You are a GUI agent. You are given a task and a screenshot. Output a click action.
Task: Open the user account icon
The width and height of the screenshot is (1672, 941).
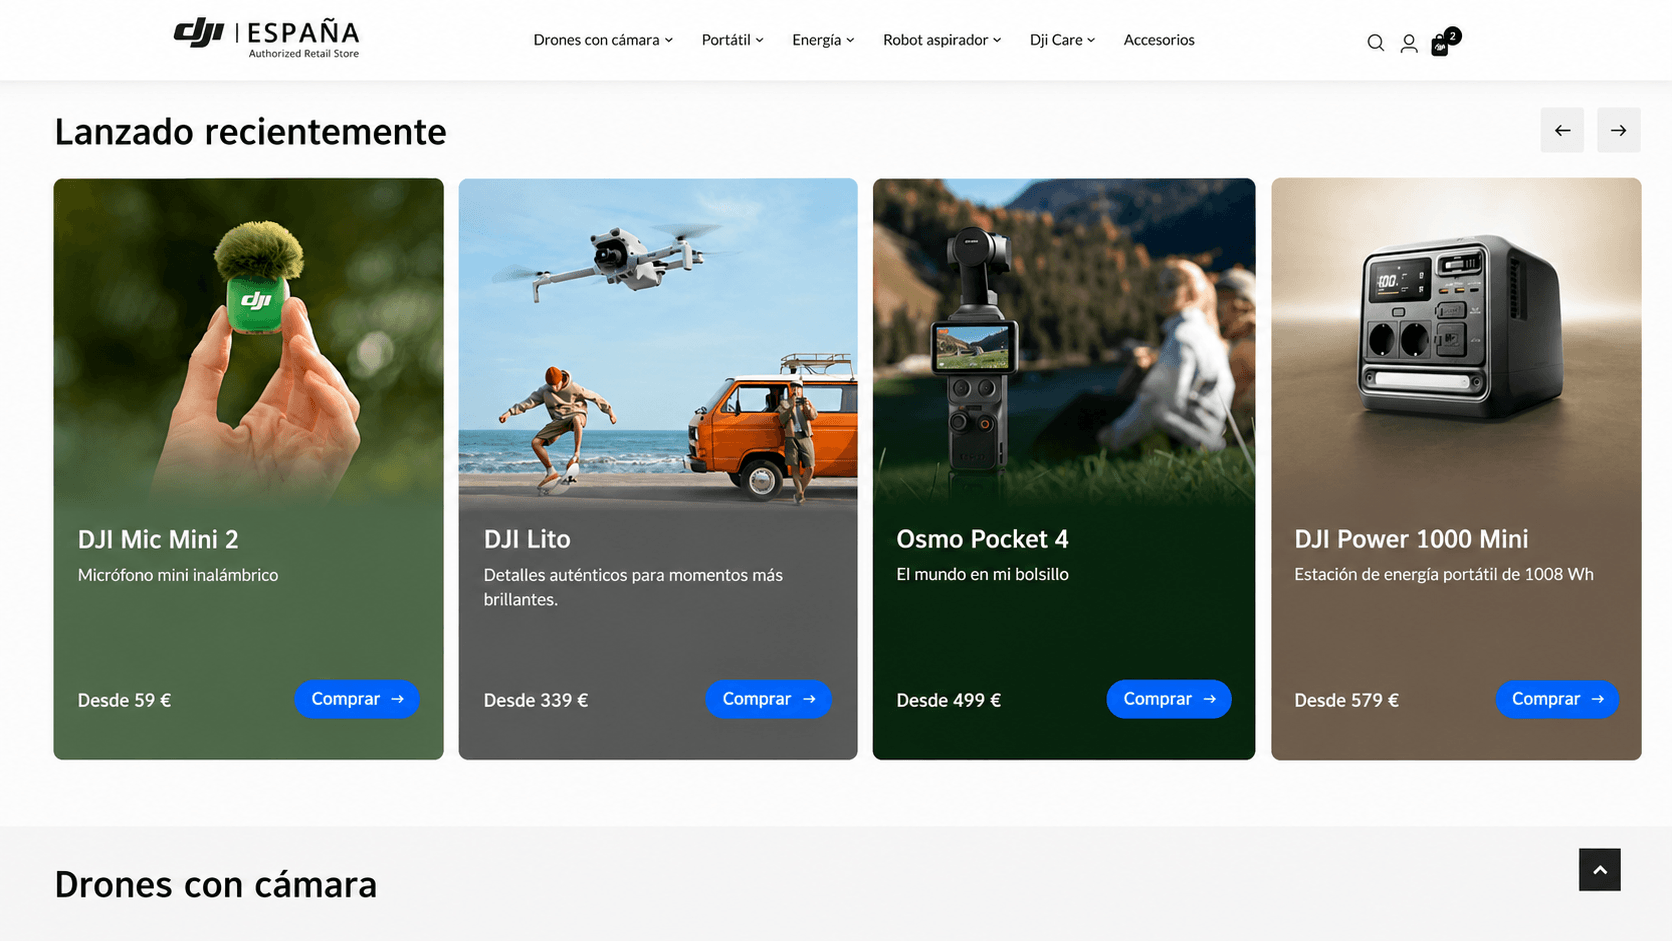[1408, 42]
